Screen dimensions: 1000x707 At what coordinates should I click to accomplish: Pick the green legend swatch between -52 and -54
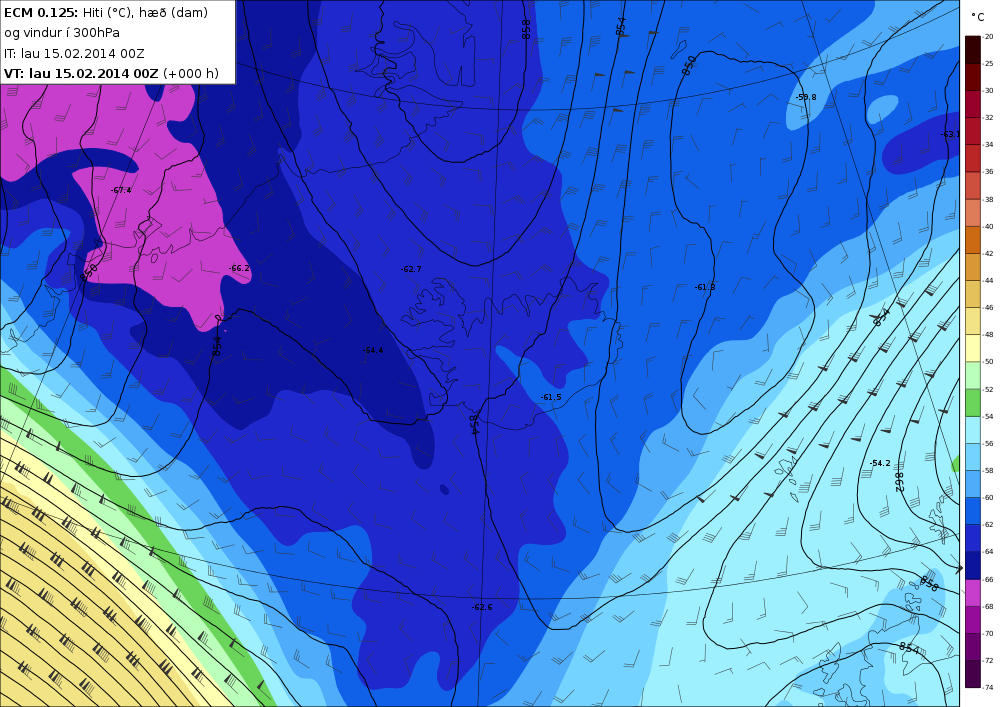tap(973, 403)
